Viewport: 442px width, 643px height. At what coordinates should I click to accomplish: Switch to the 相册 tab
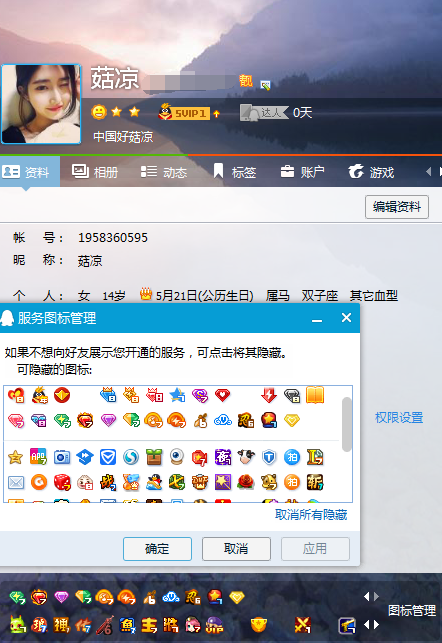coord(95,172)
